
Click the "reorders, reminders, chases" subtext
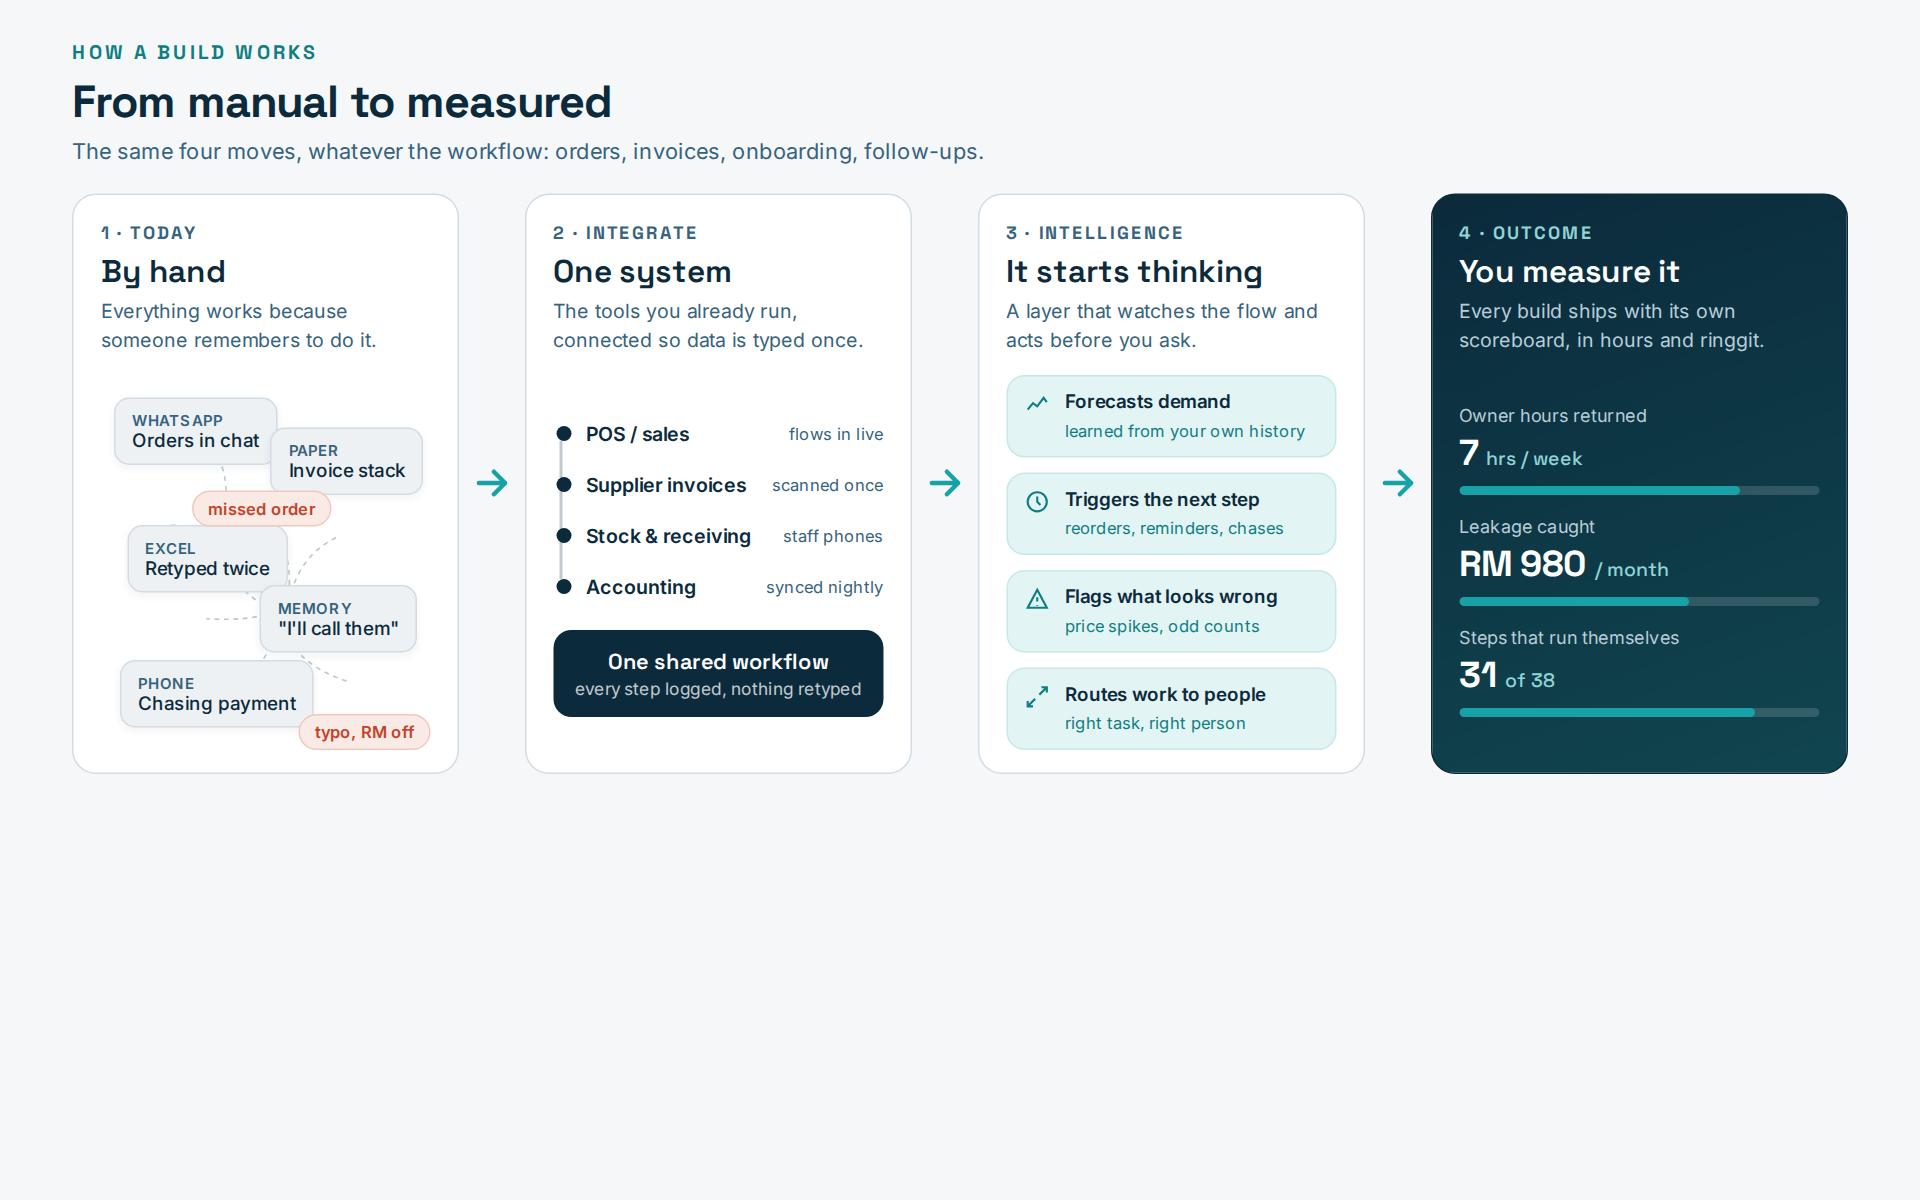click(1174, 528)
